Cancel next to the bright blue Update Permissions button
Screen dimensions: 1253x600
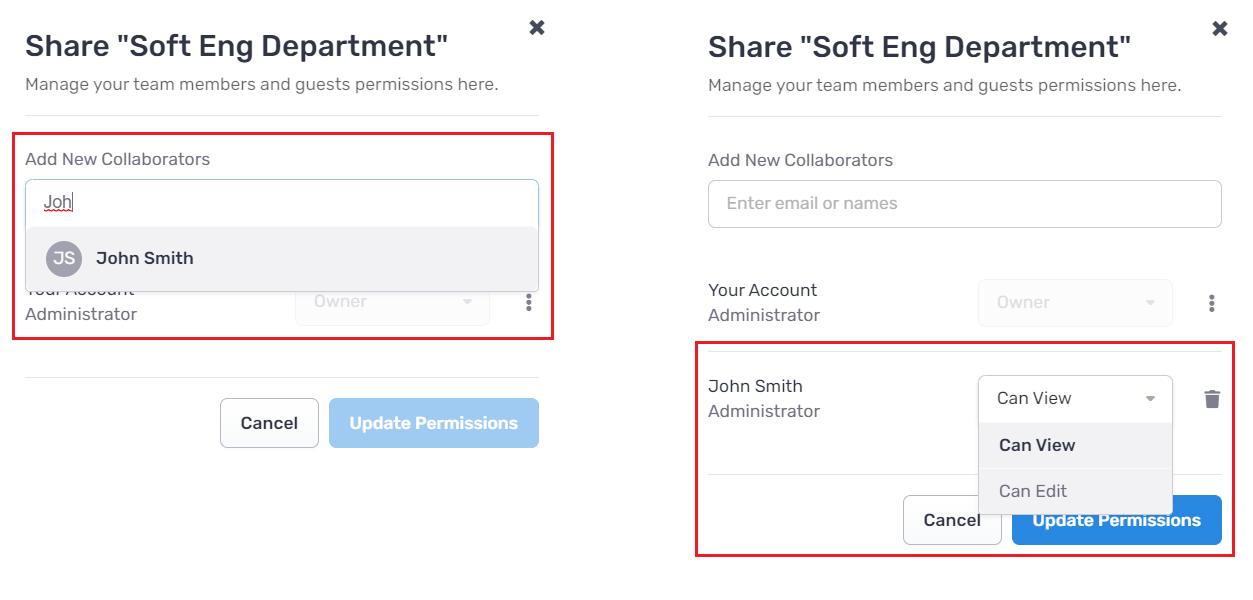pyautogui.click(x=952, y=520)
